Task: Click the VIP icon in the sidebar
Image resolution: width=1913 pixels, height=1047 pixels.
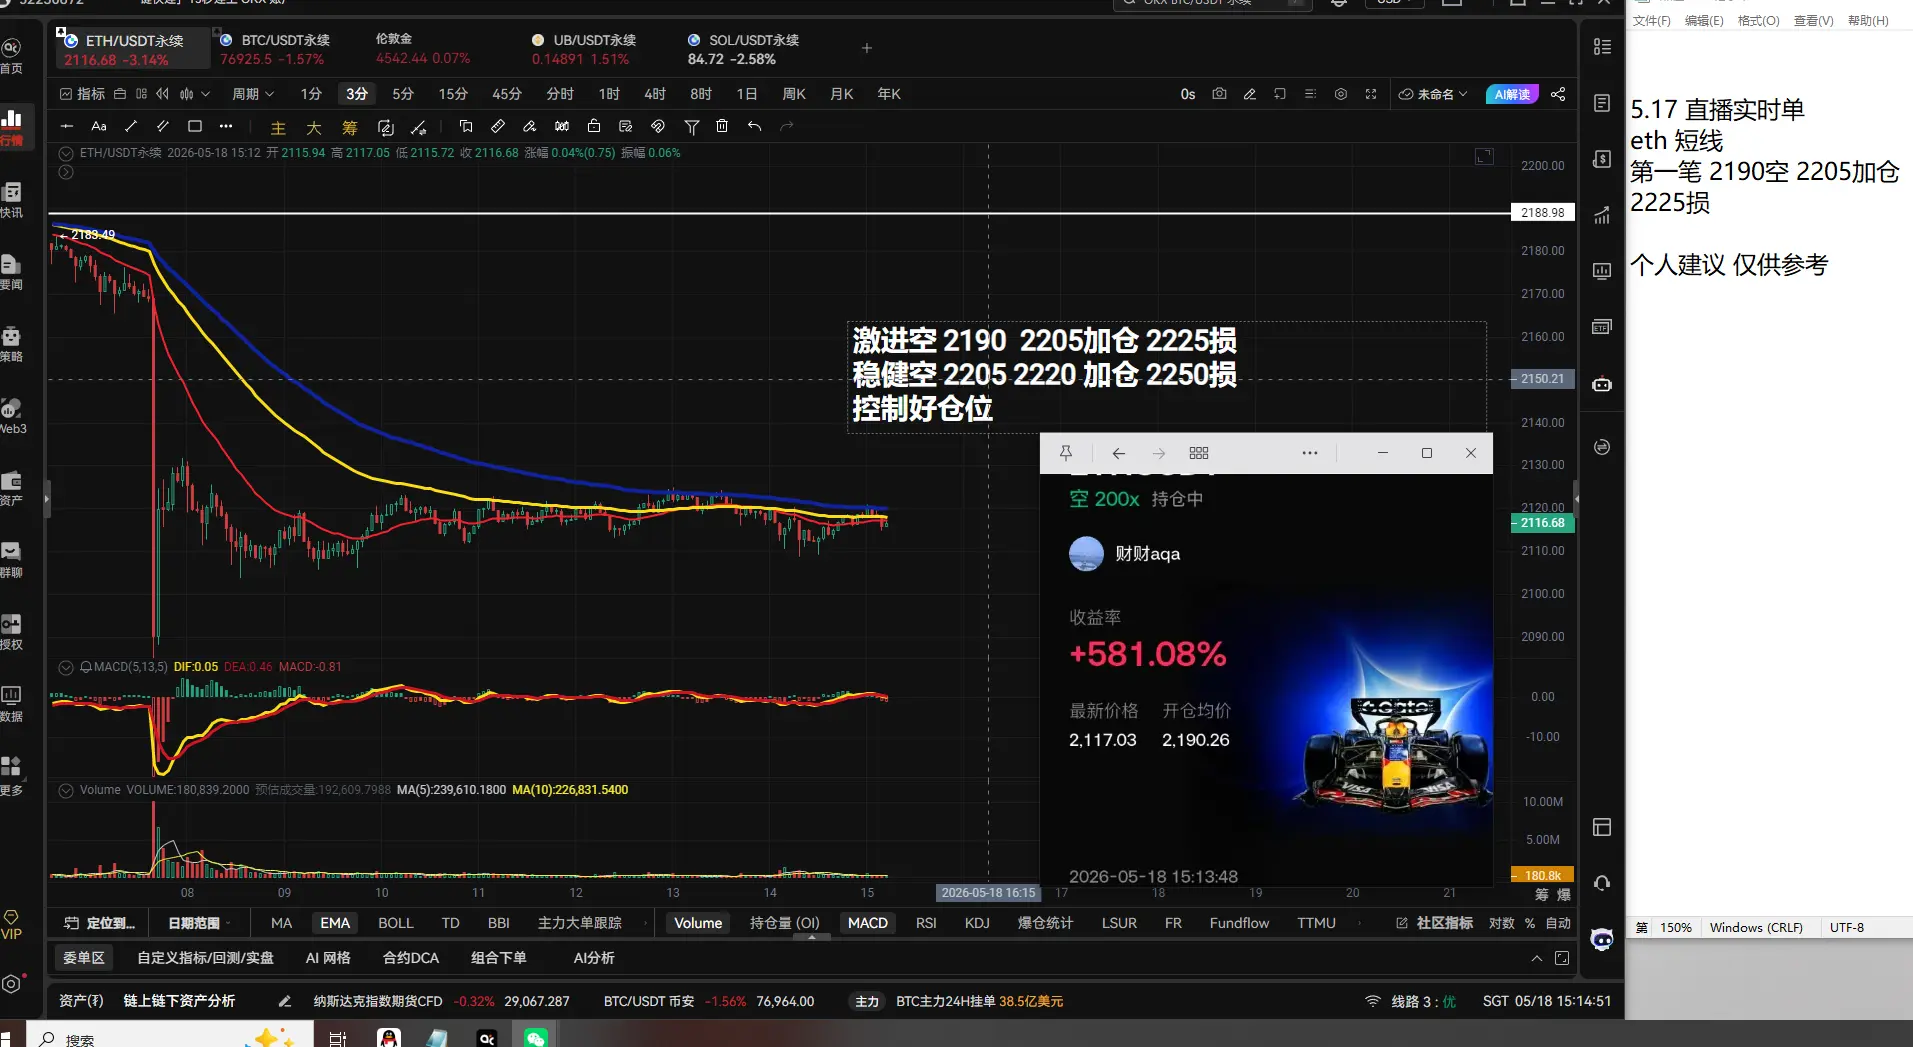Action: 11,925
